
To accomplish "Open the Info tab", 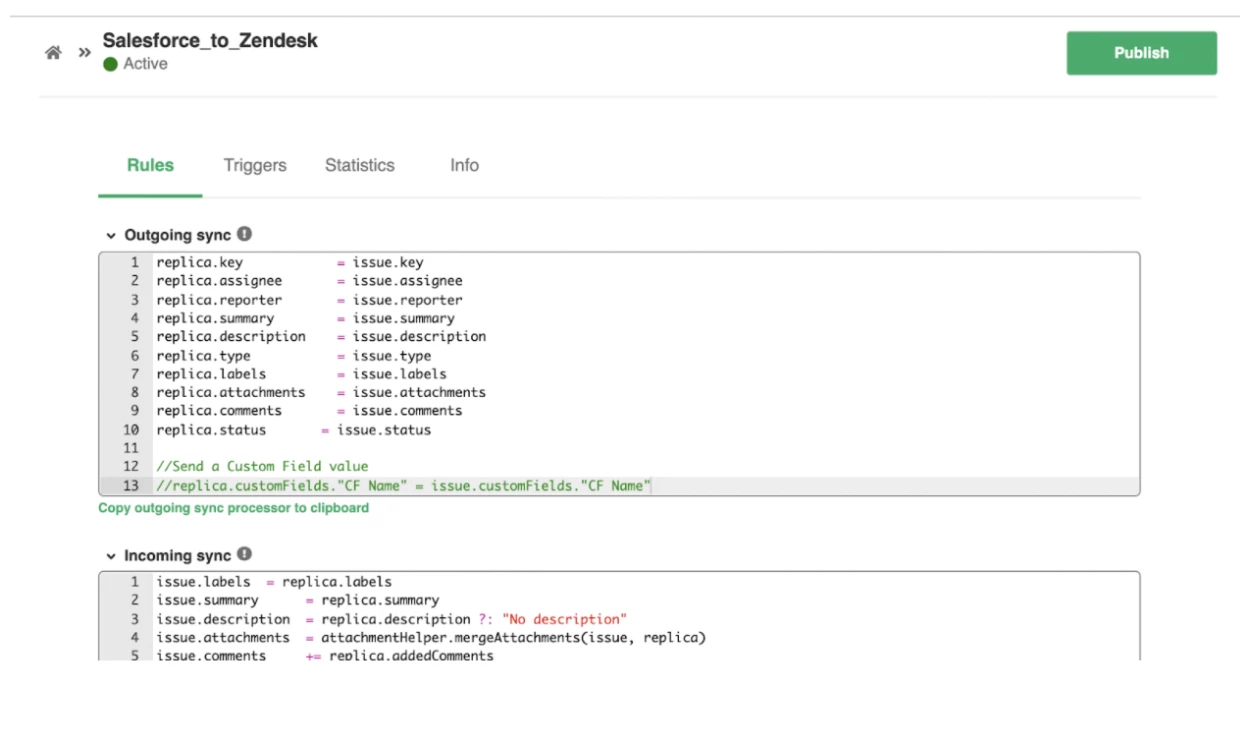I will pyautogui.click(x=464, y=166).
